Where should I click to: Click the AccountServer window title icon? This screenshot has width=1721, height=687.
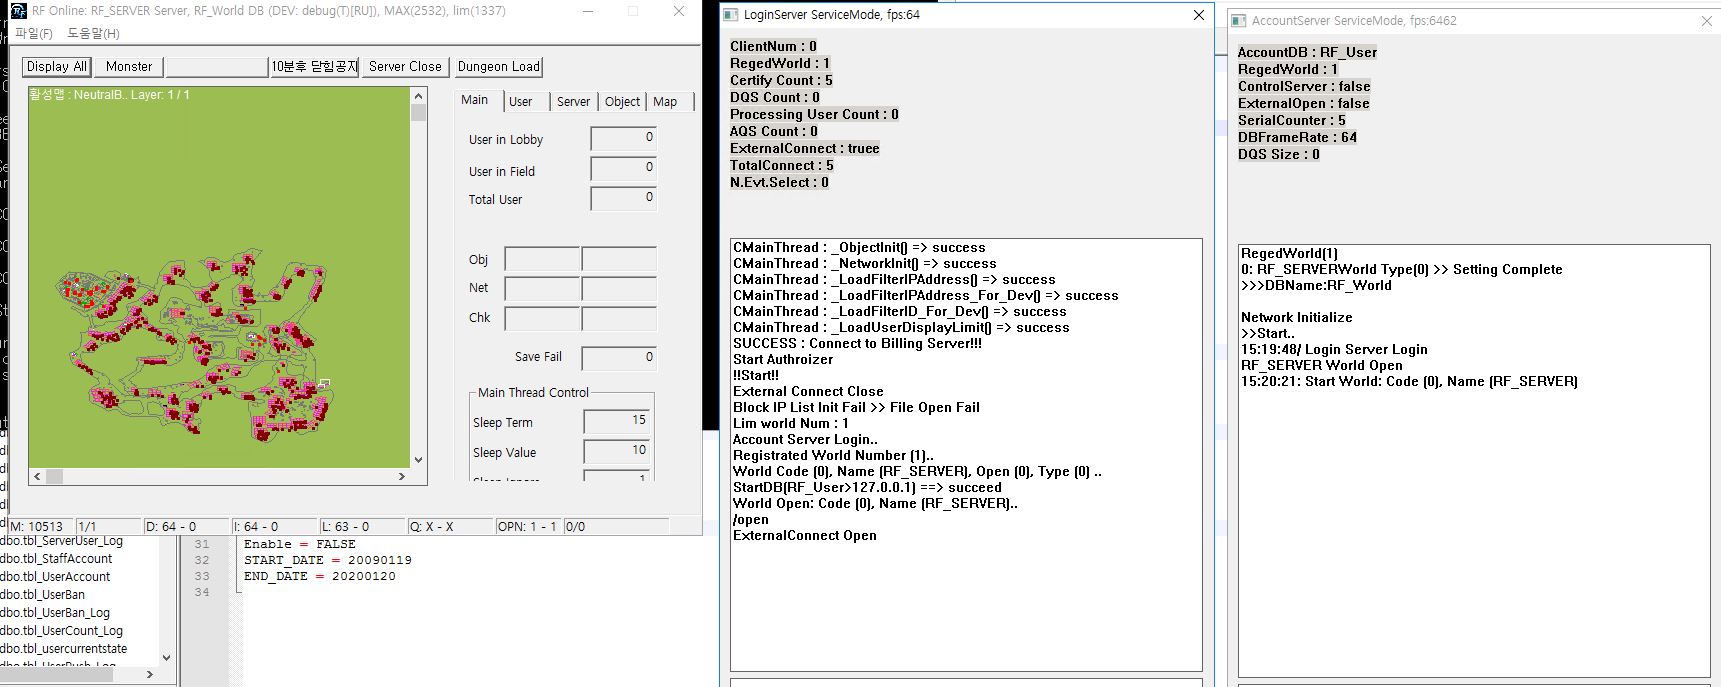pos(1239,20)
